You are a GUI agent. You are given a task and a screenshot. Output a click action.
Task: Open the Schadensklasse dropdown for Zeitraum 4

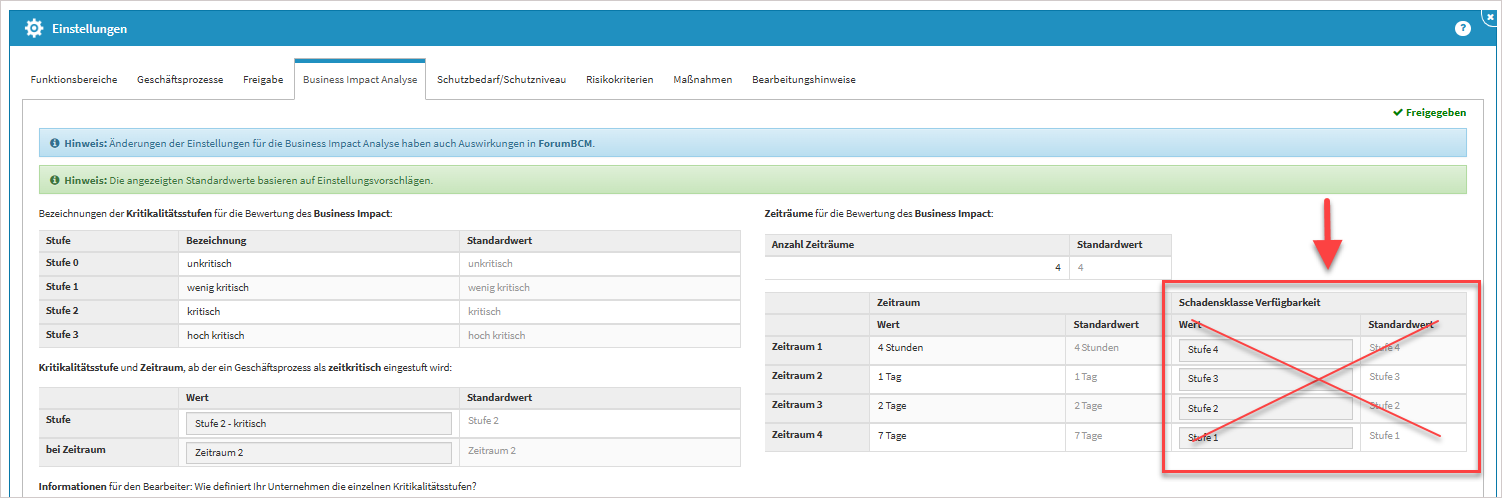coord(1264,437)
